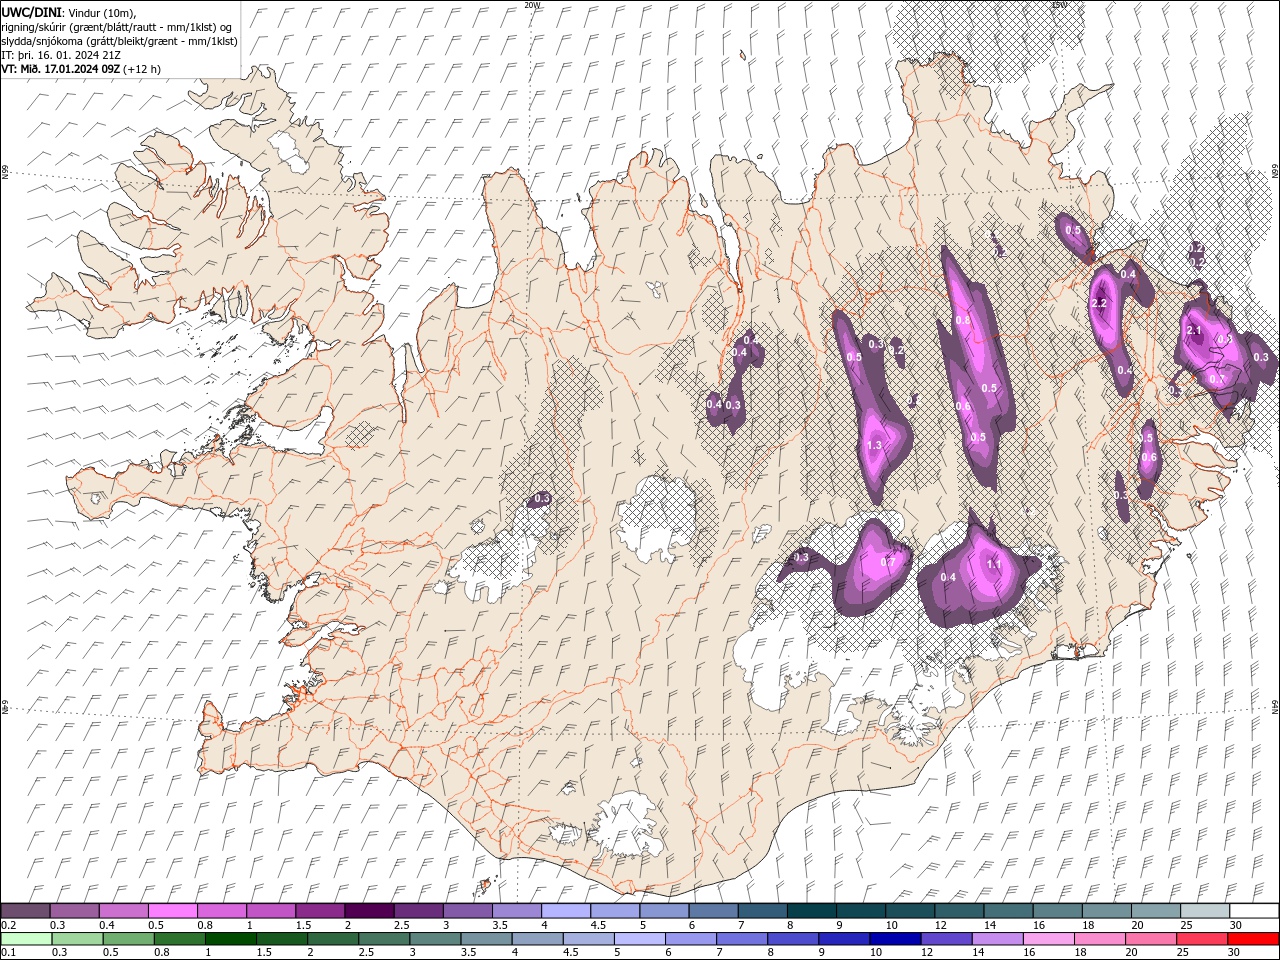The height and width of the screenshot is (960, 1280).
Task: Click the 20W longitude label
Action: [532, 5]
